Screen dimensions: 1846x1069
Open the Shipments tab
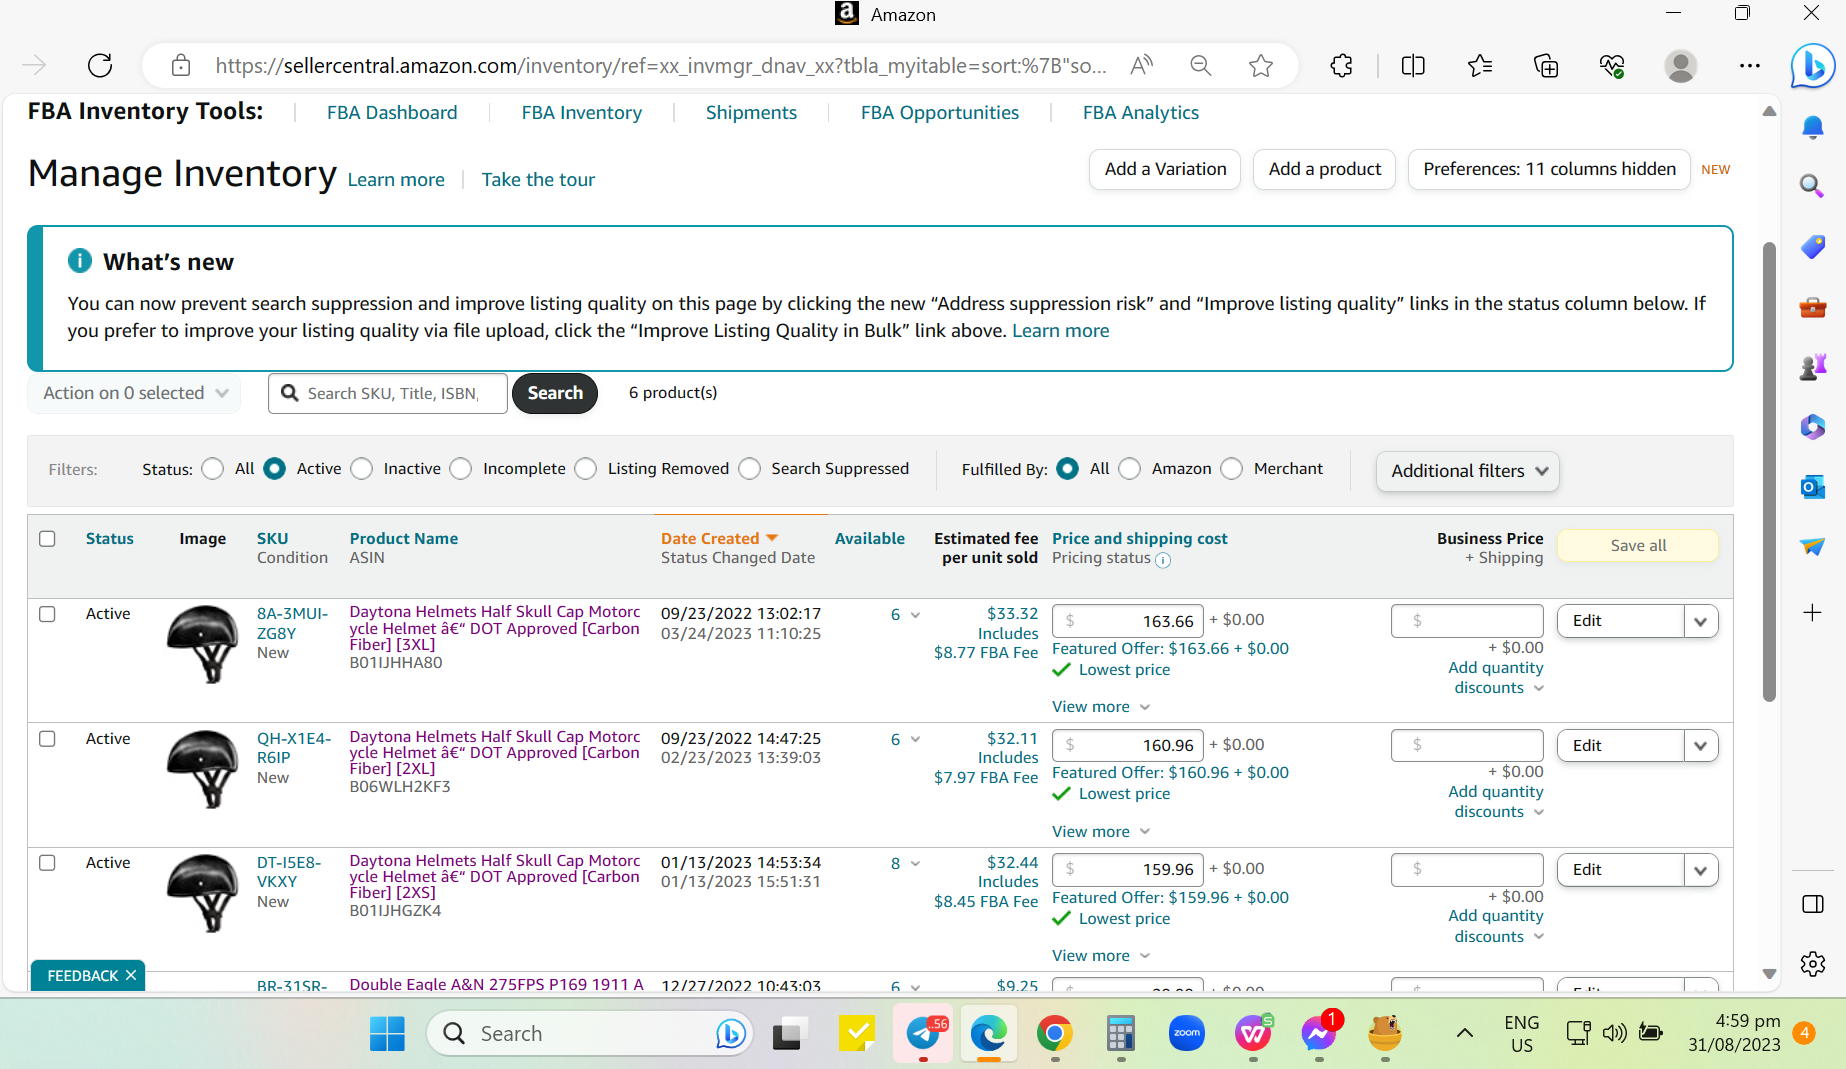click(751, 113)
